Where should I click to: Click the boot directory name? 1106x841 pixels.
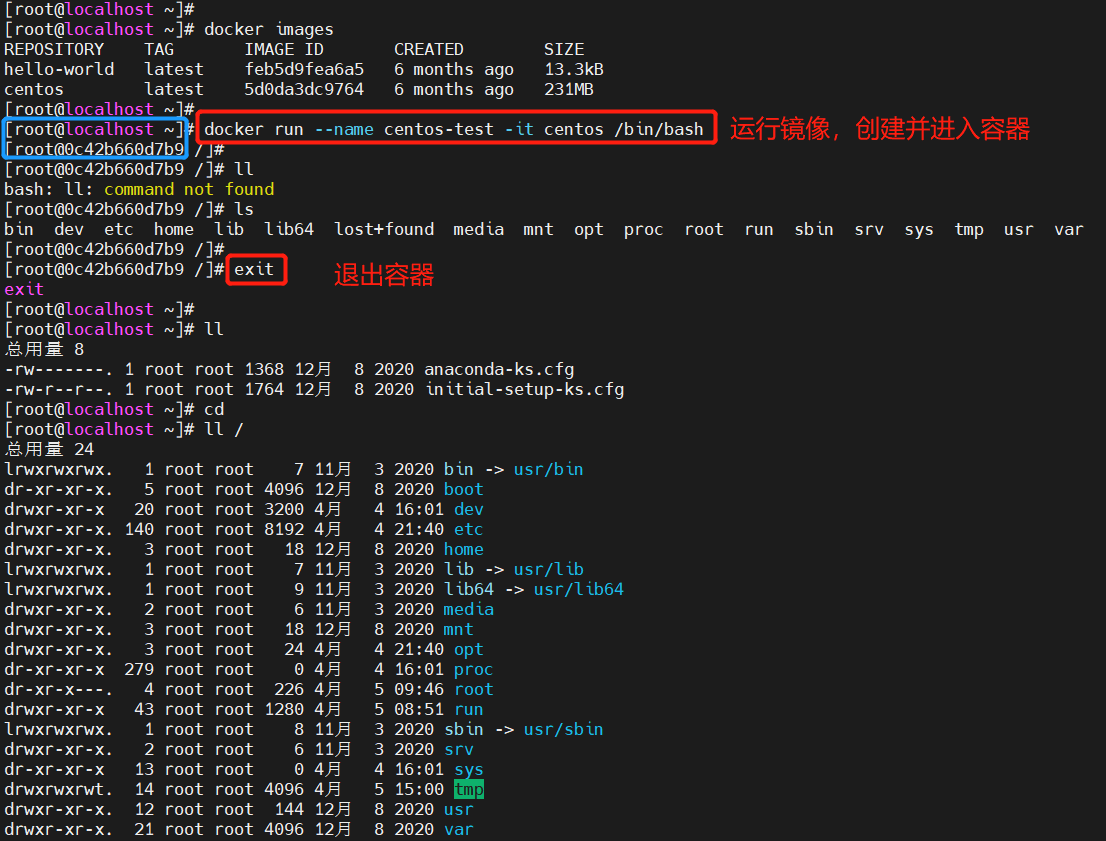463,490
